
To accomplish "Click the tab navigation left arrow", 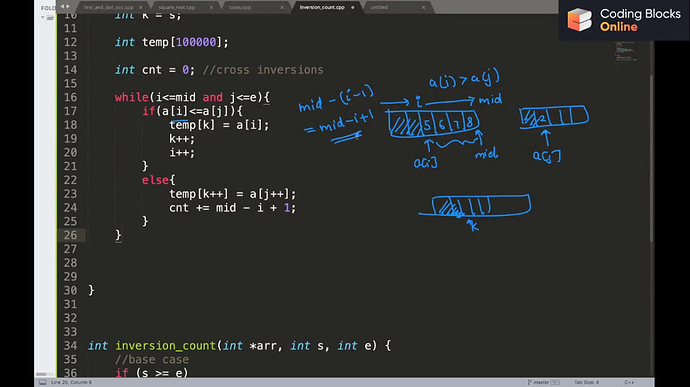I will pos(62,7).
